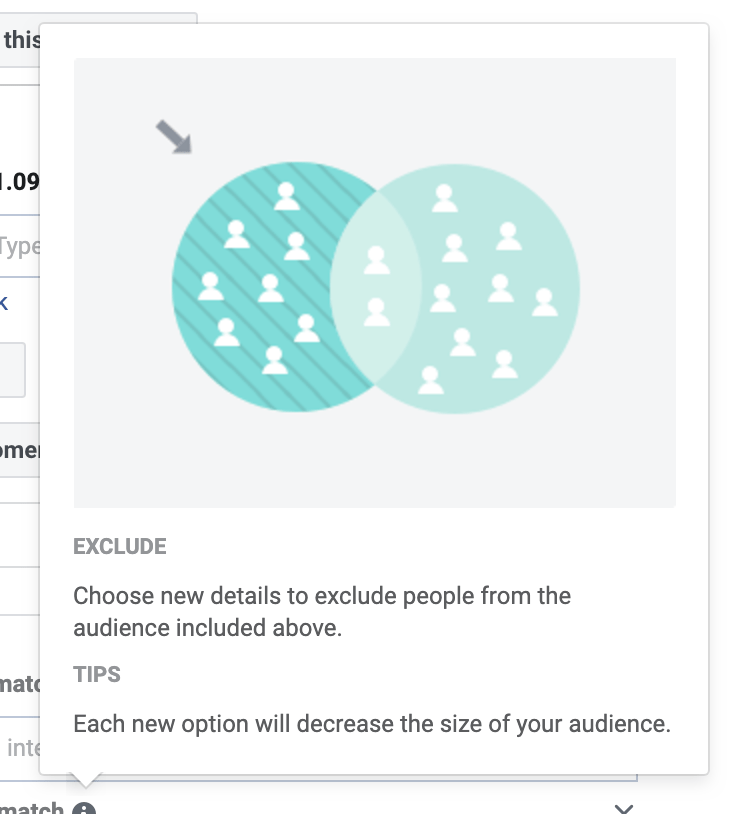Screen dimensions: 756x814
Task: Click the blue link under the Type field
Action: [4, 302]
